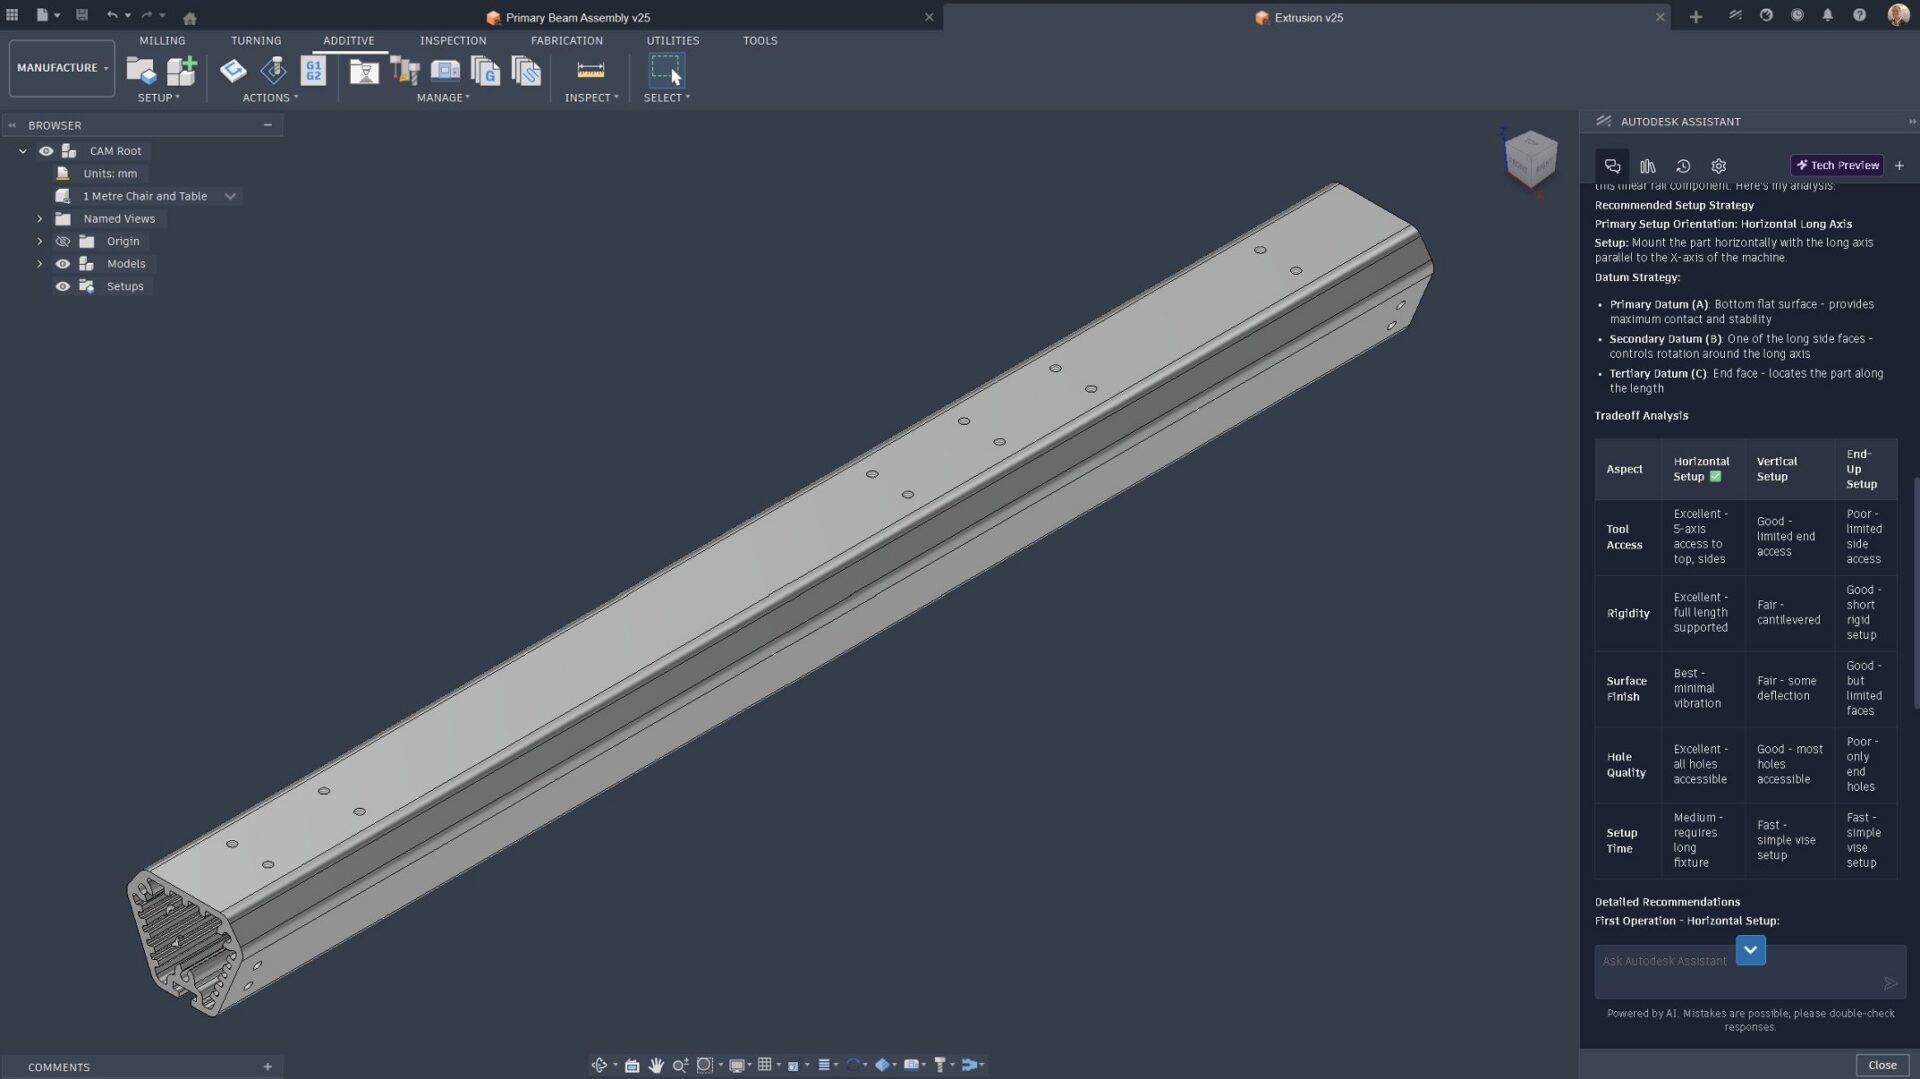Show the hidden Origin folder
The height and width of the screenshot is (1079, 1920).
pos(62,241)
